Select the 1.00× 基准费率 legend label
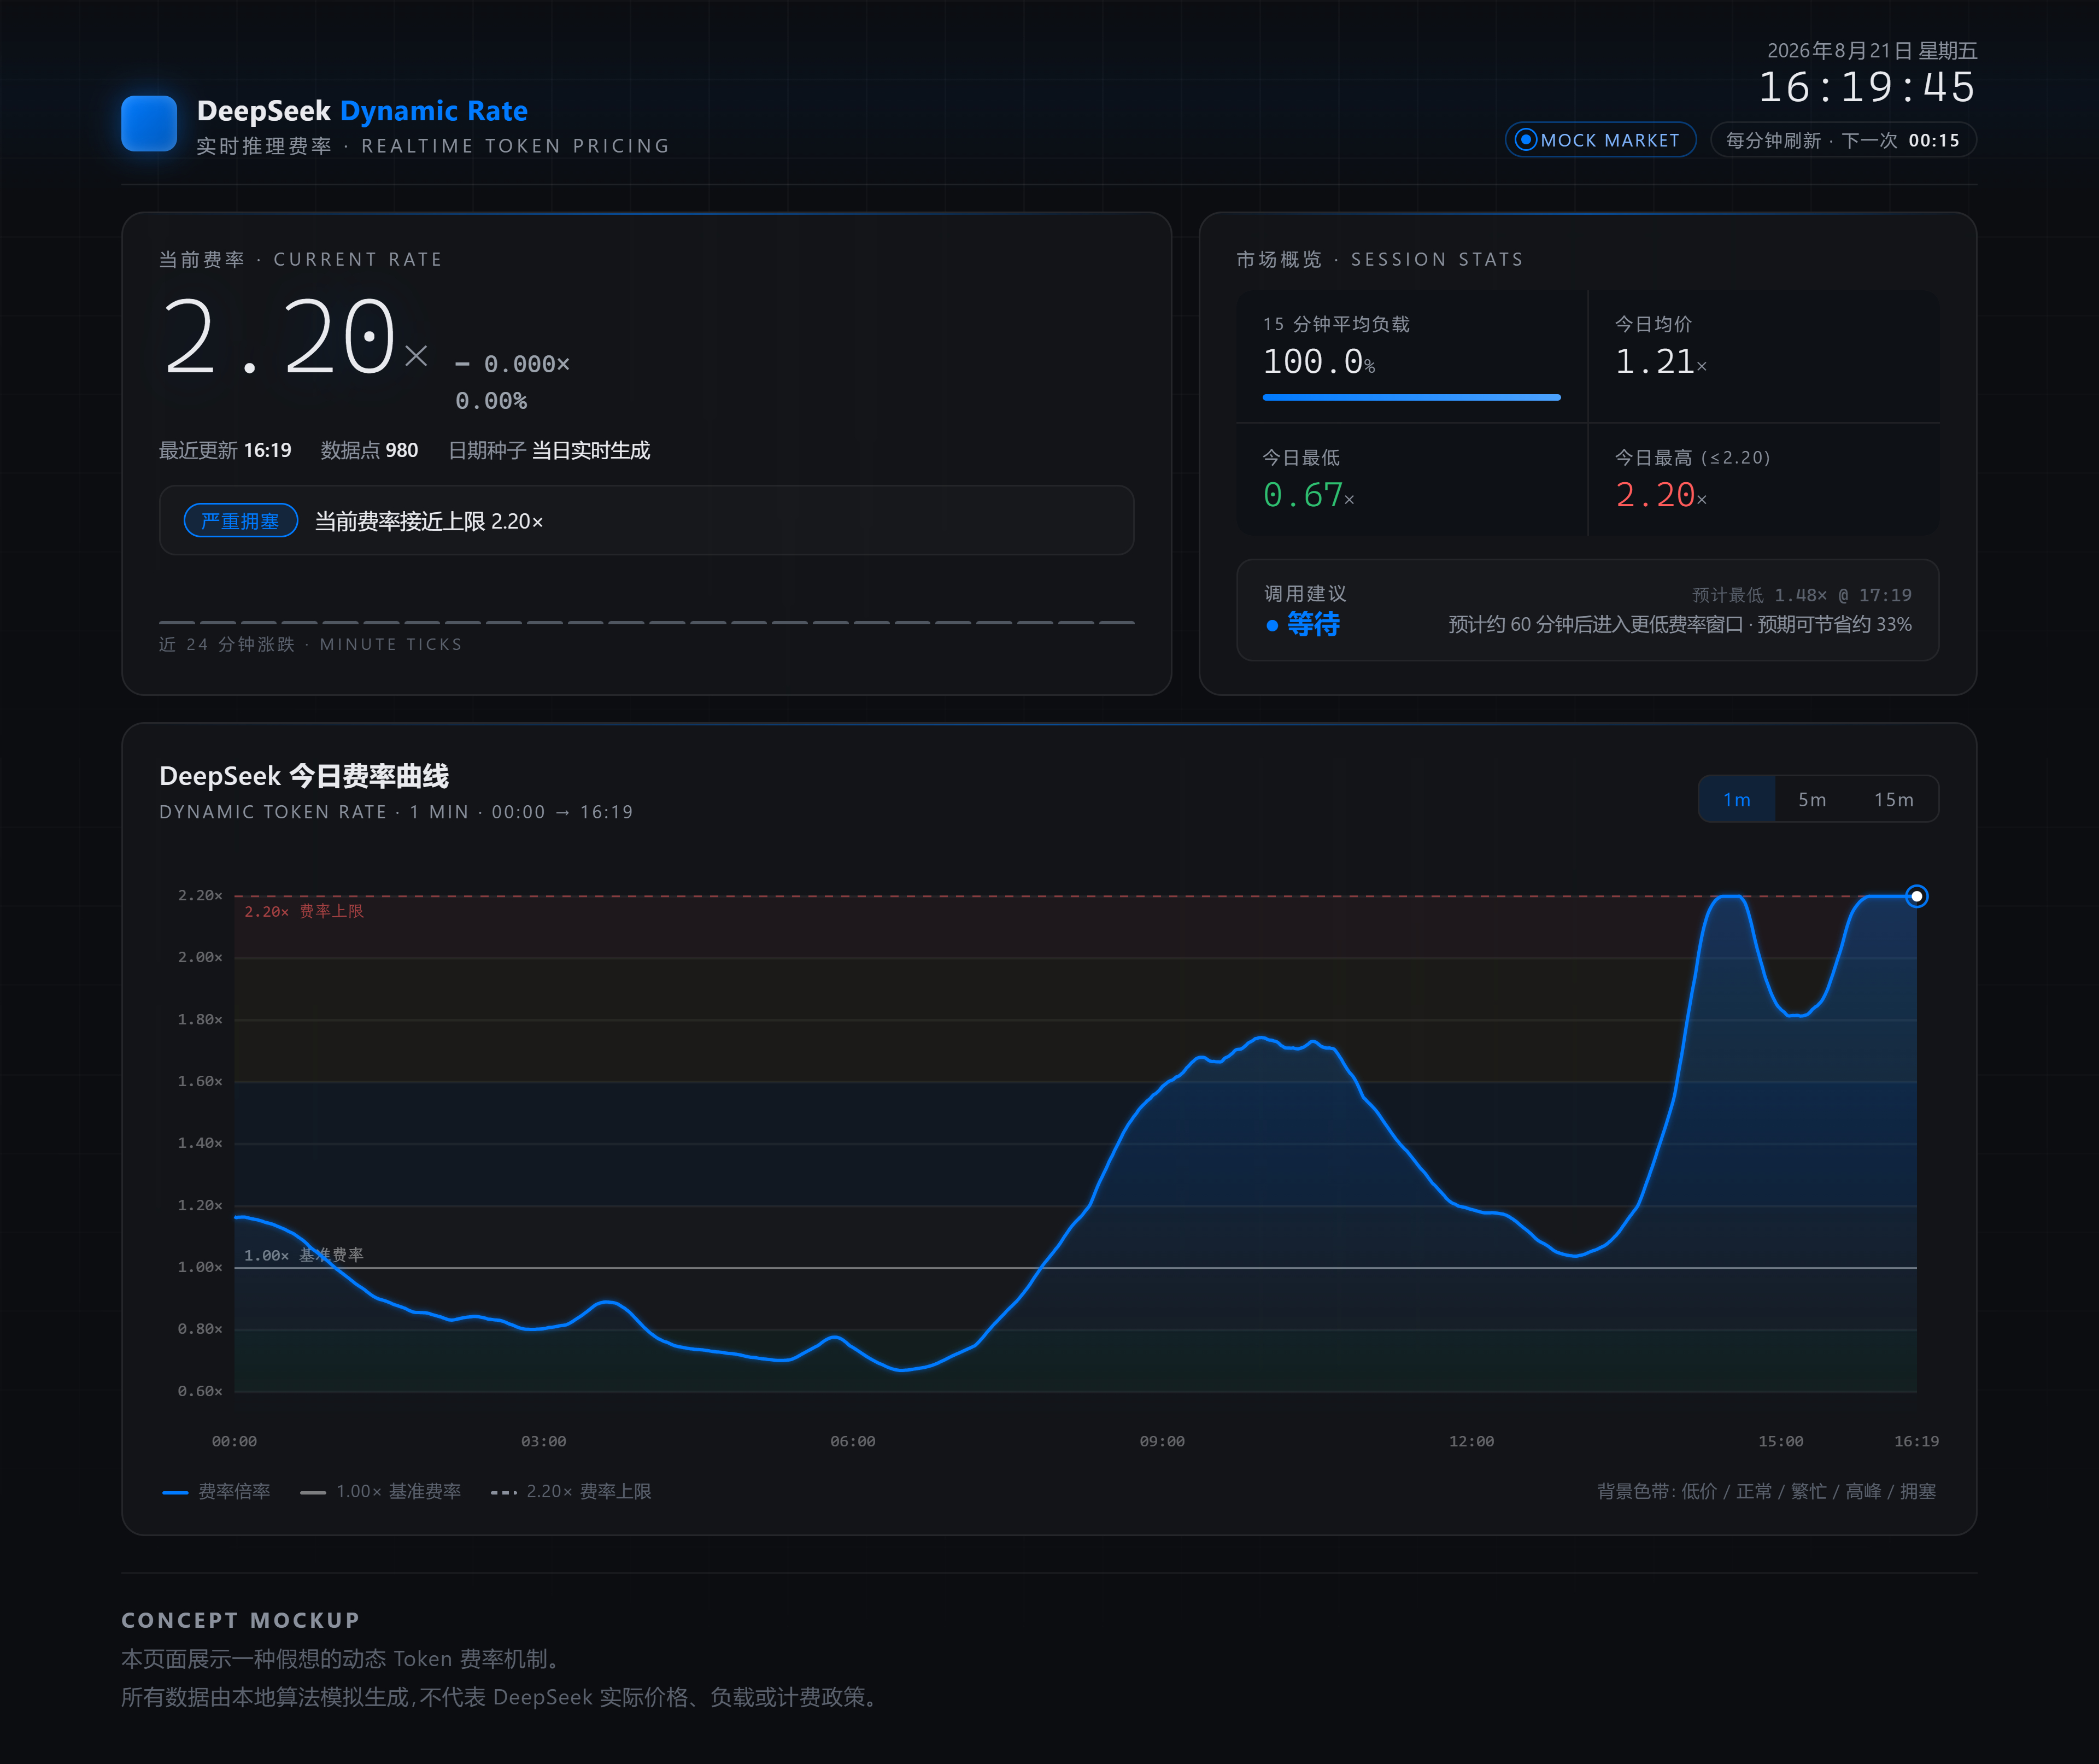This screenshot has height=1764, width=2099. (398, 1492)
